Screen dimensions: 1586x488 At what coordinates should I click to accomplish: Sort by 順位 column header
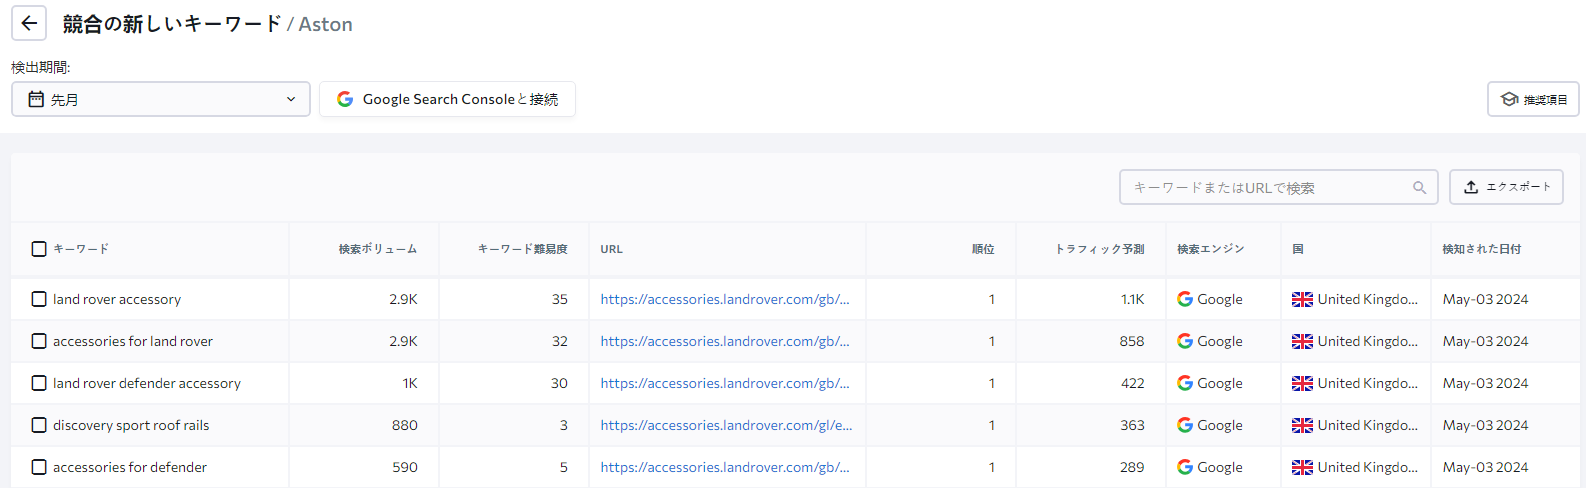point(983,249)
